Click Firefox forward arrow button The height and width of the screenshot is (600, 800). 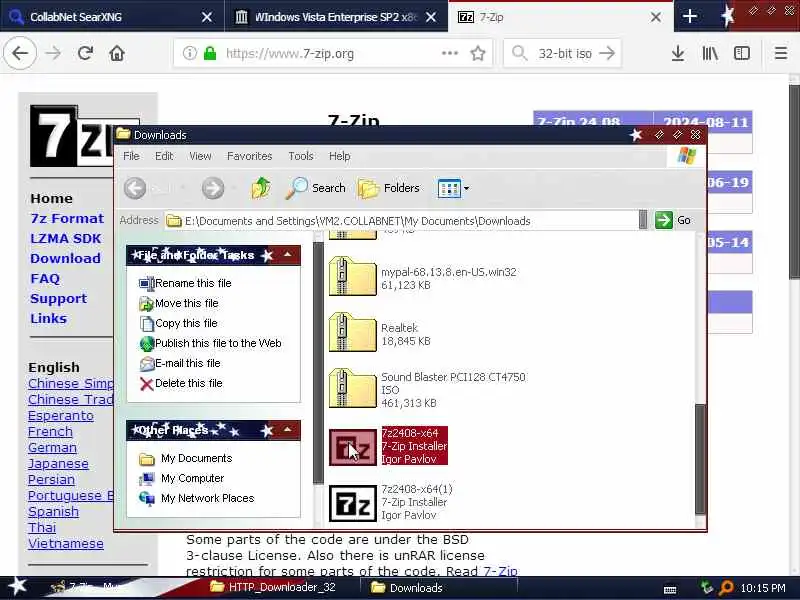tap(53, 53)
